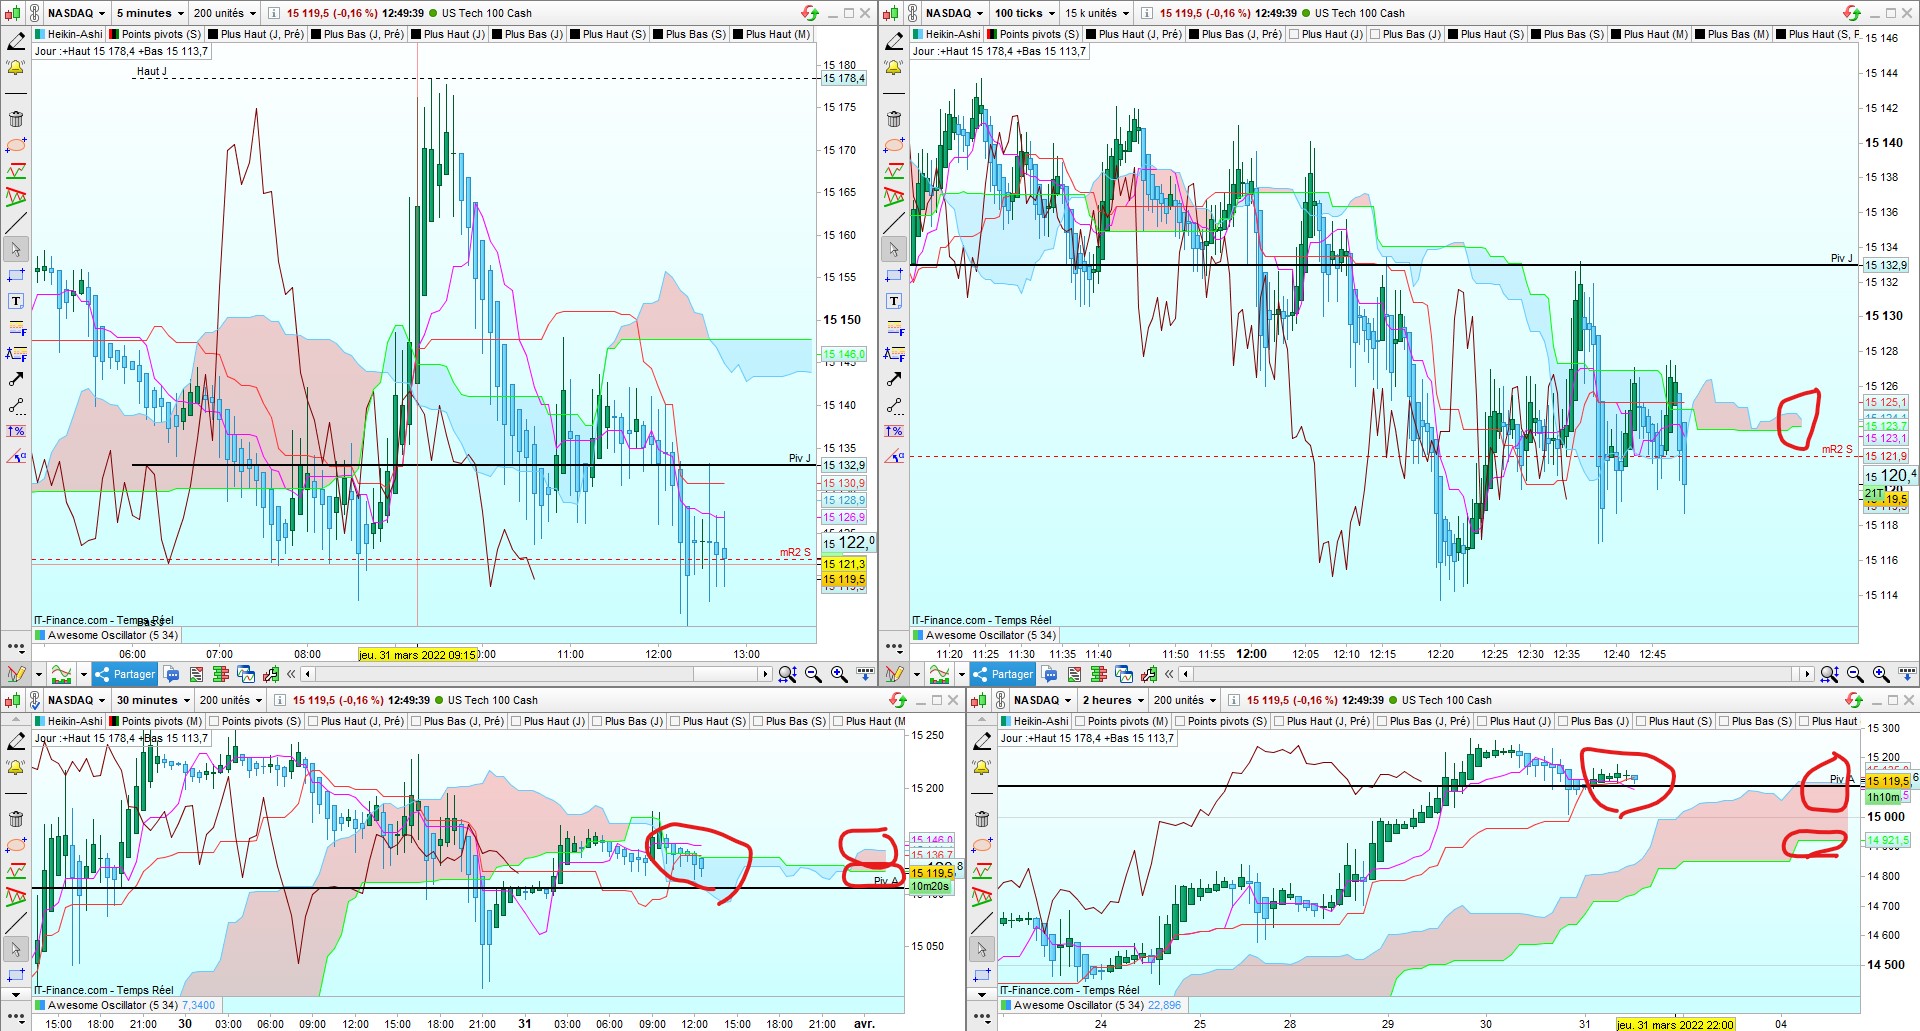Screen dimensions: 1920x1031
Task: Click the red-green refresh arrows in 5 minutes window
Action: coord(810,13)
